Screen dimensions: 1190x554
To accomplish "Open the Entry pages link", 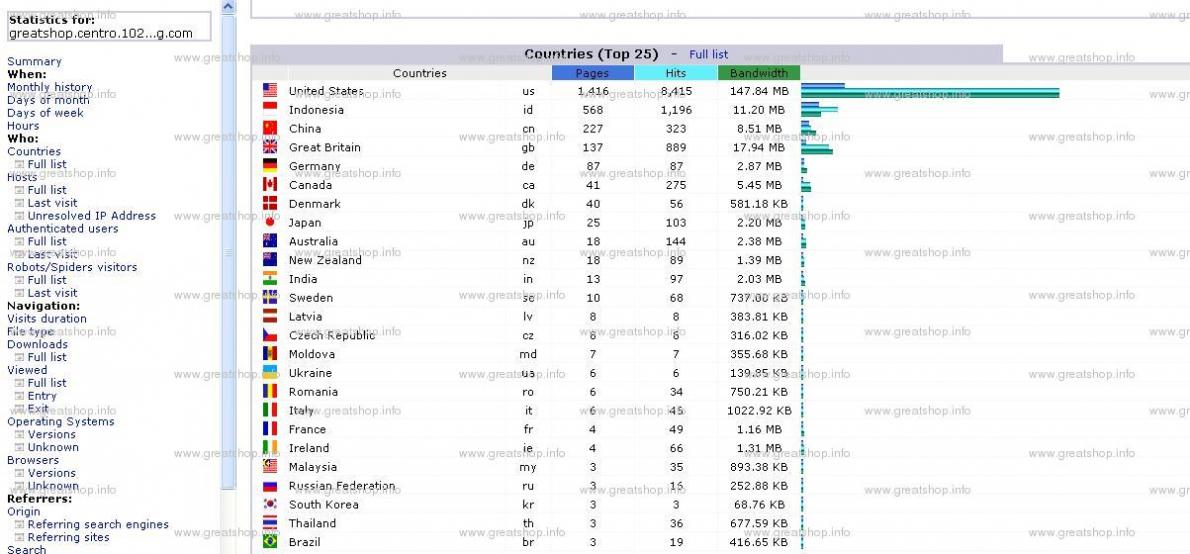I will pos(42,395).
